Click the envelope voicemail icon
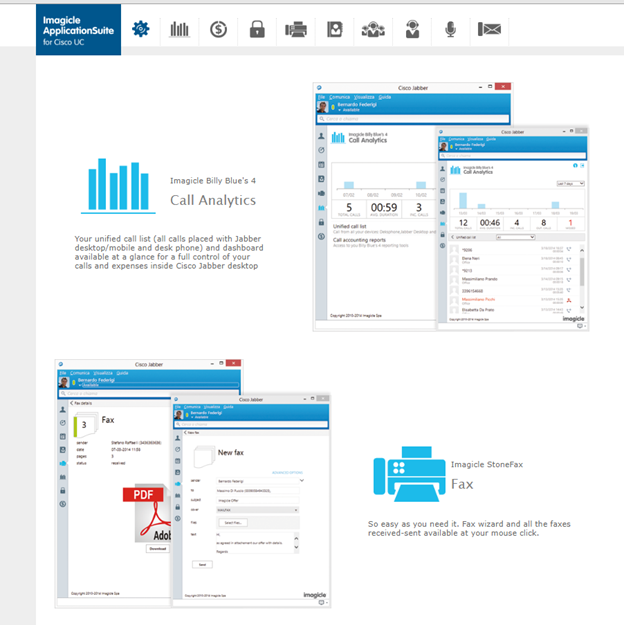 (489, 29)
